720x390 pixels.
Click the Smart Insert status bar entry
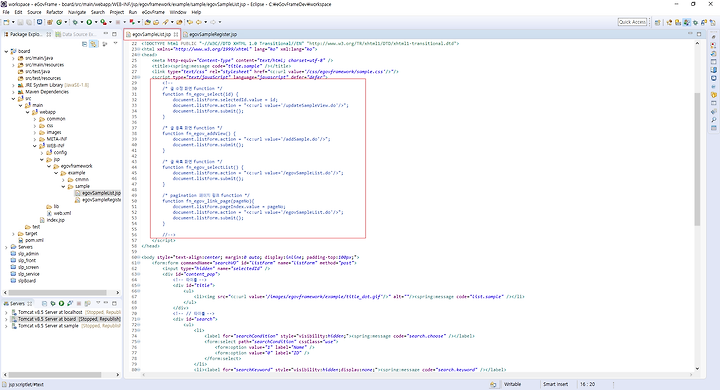(555, 384)
